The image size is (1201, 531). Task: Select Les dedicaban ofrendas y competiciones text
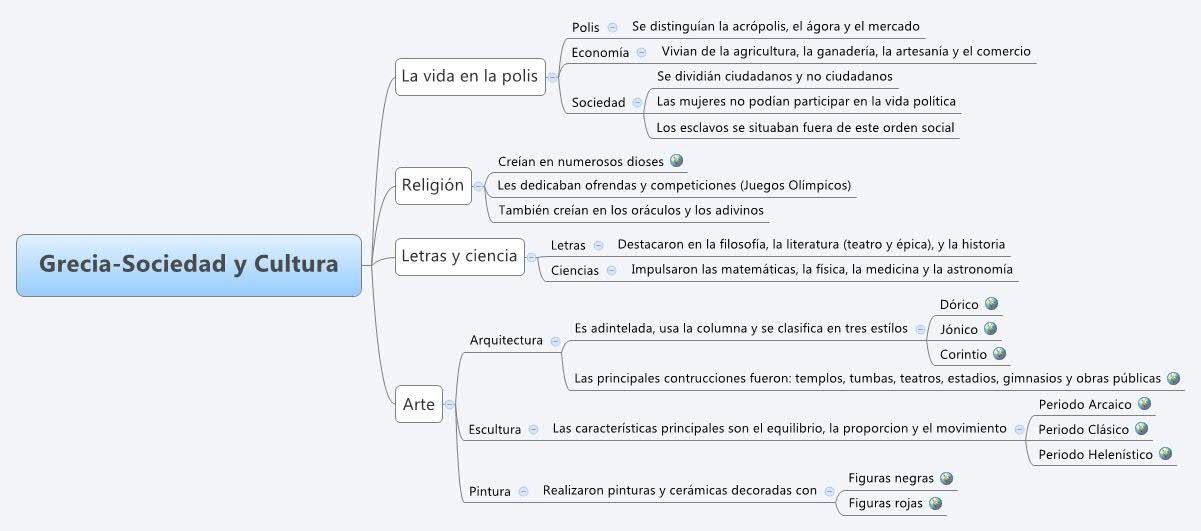point(674,185)
